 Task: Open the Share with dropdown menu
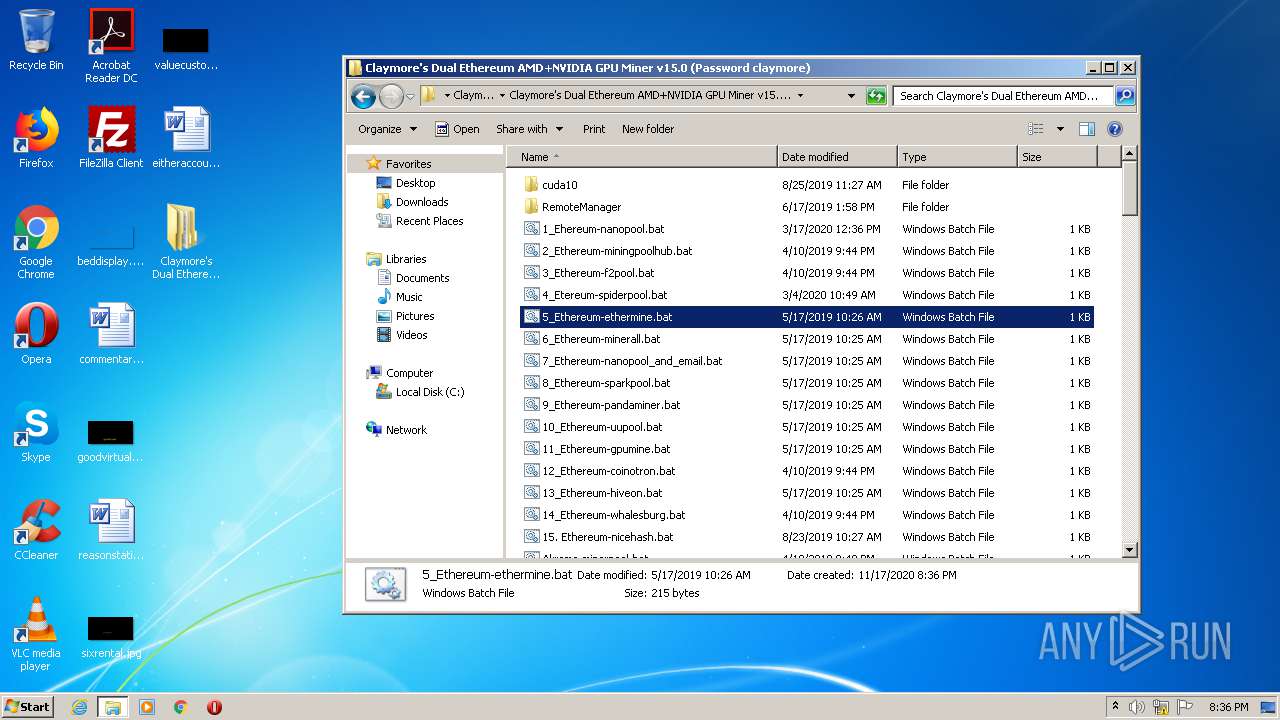(530, 129)
